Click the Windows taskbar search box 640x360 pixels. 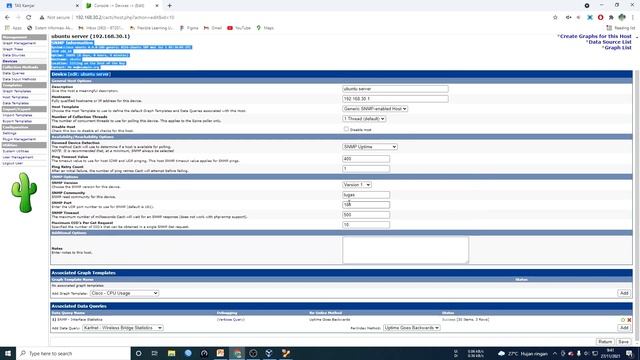click(73, 353)
